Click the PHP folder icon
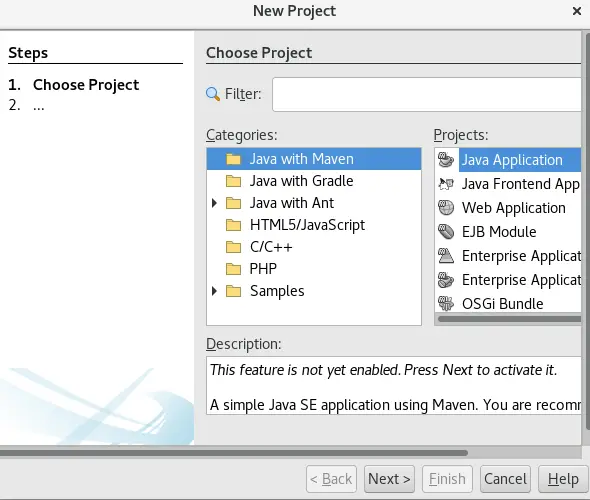 click(233, 269)
